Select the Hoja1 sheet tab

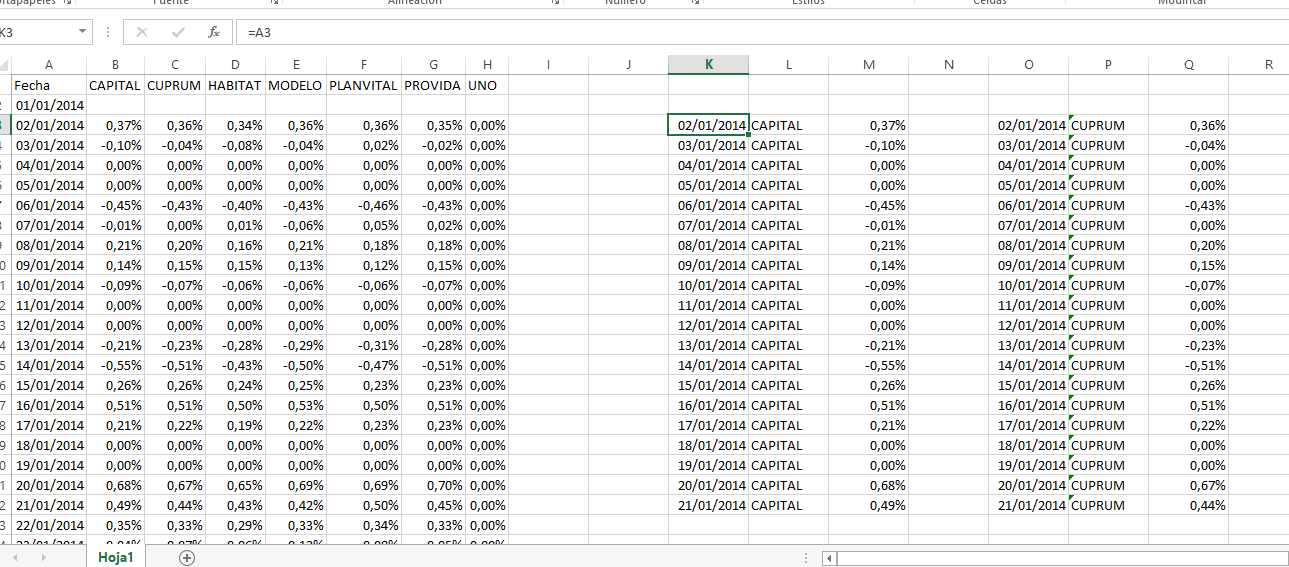pos(116,557)
